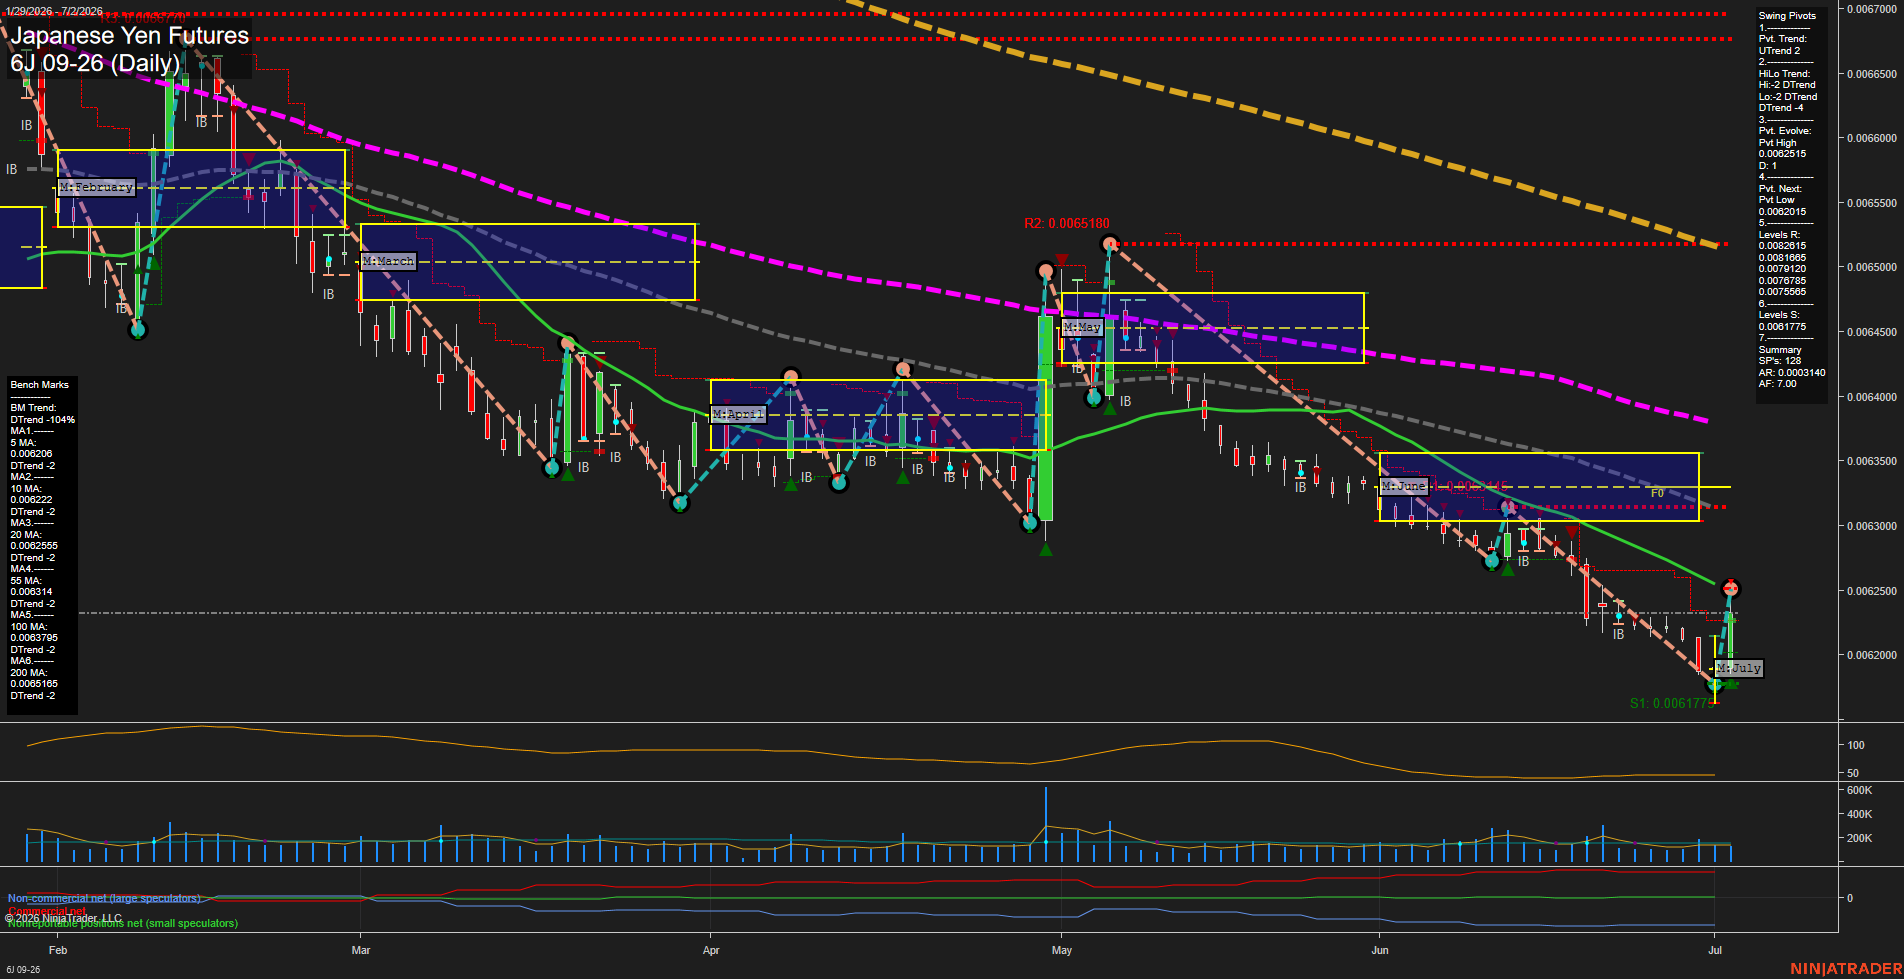
Task: Click the 'Jun' time axis label
Action: [x=1380, y=950]
